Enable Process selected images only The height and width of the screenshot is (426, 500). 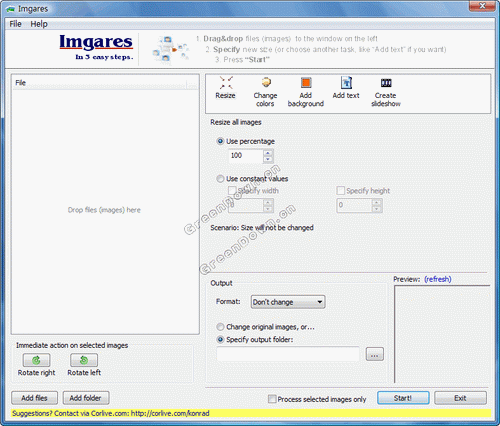point(272,399)
